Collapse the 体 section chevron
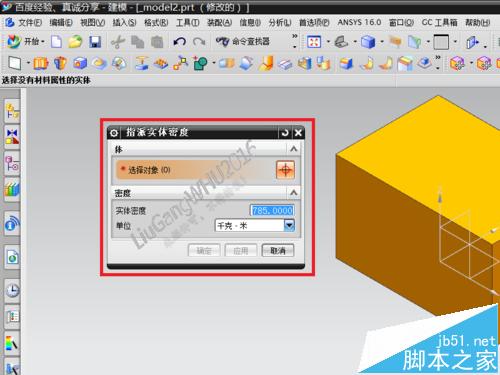This screenshot has height=375, width=500. pyautogui.click(x=293, y=149)
